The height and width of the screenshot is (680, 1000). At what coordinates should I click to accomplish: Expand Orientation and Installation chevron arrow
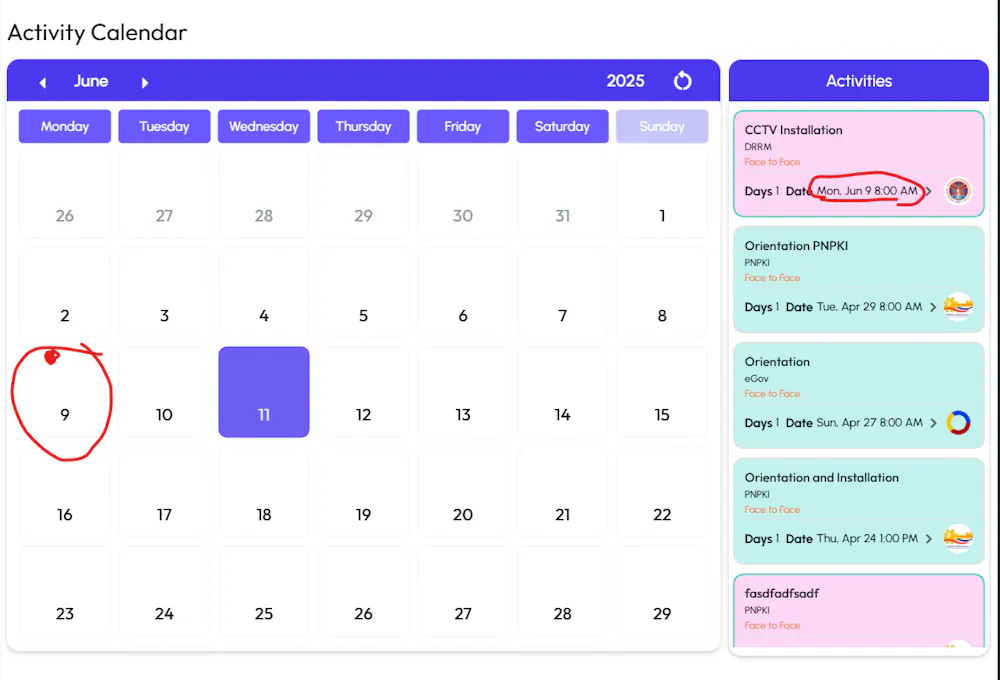[929, 539]
